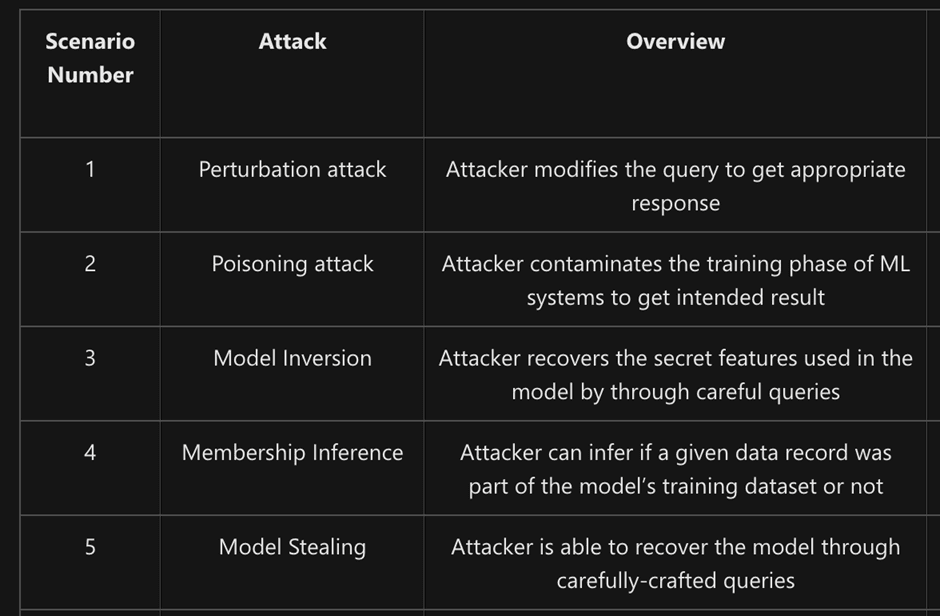Click scenario number 2 cell
The image size is (940, 616).
click(x=90, y=264)
